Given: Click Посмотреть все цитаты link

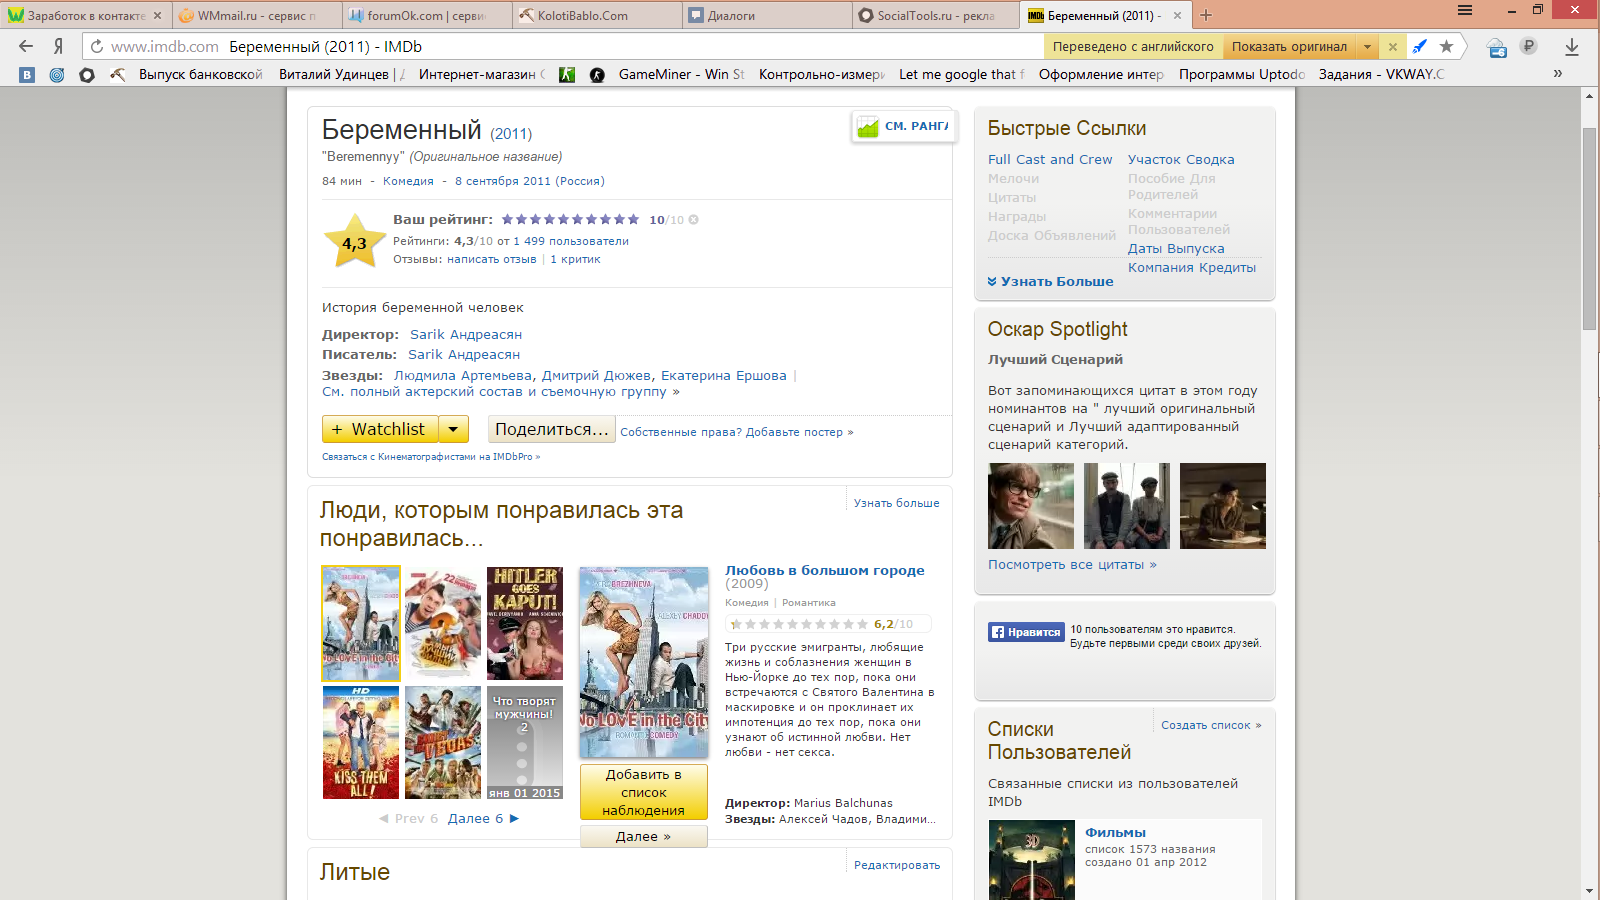Looking at the screenshot, I should coord(1072,564).
